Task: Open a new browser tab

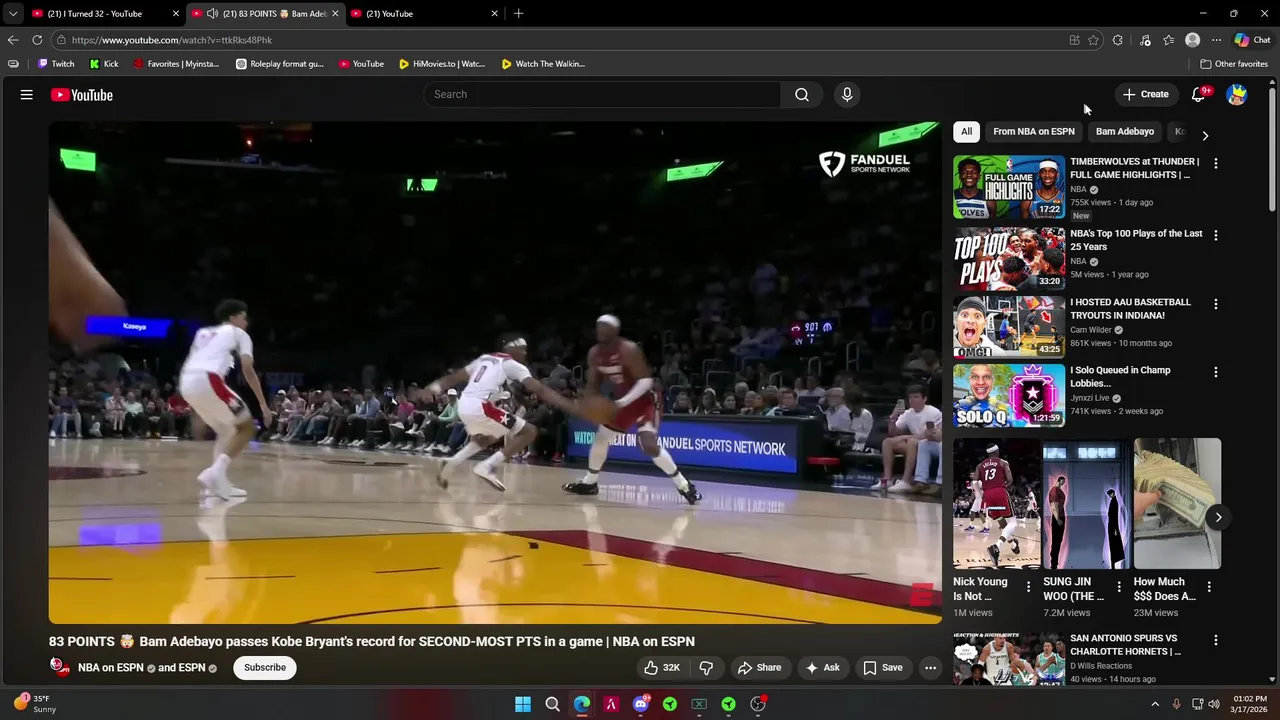Action: (518, 14)
